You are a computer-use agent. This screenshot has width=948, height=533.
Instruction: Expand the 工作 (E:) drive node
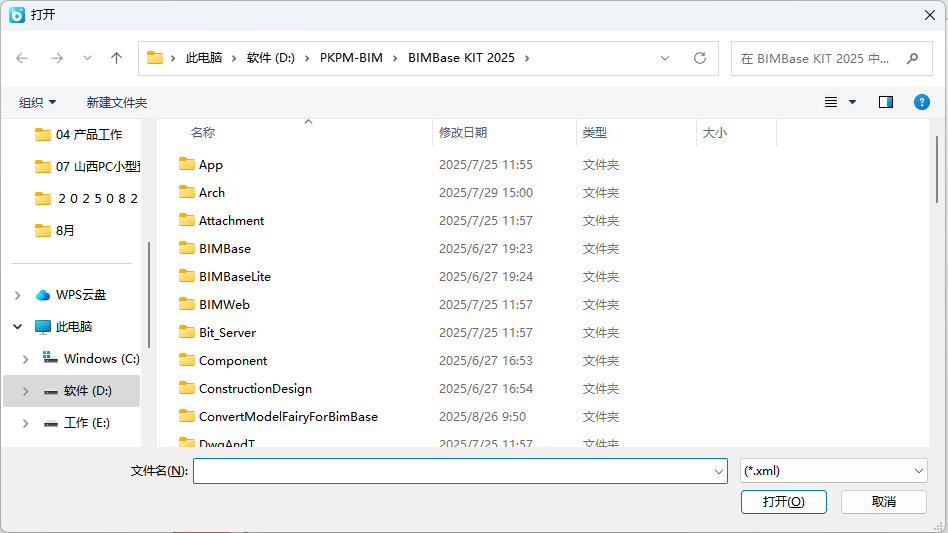[25, 423]
